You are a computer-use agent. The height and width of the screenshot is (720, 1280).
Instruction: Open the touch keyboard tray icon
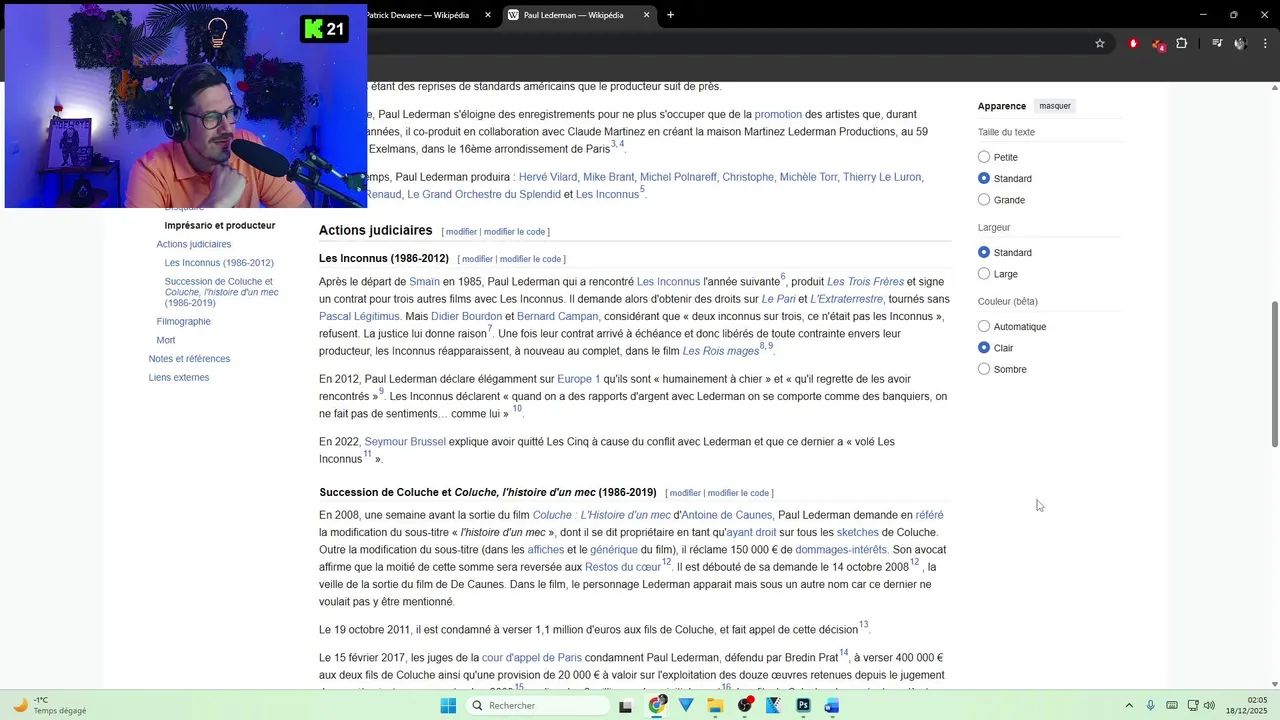[1172, 705]
